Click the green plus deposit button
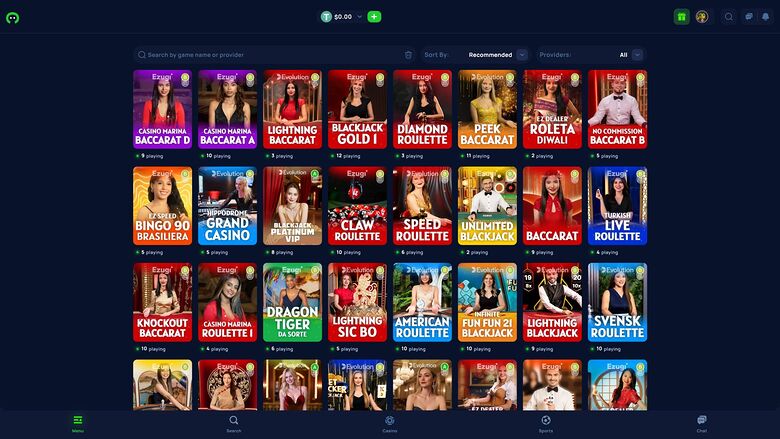Screen dimensions: 780x439 tap(374, 17)
